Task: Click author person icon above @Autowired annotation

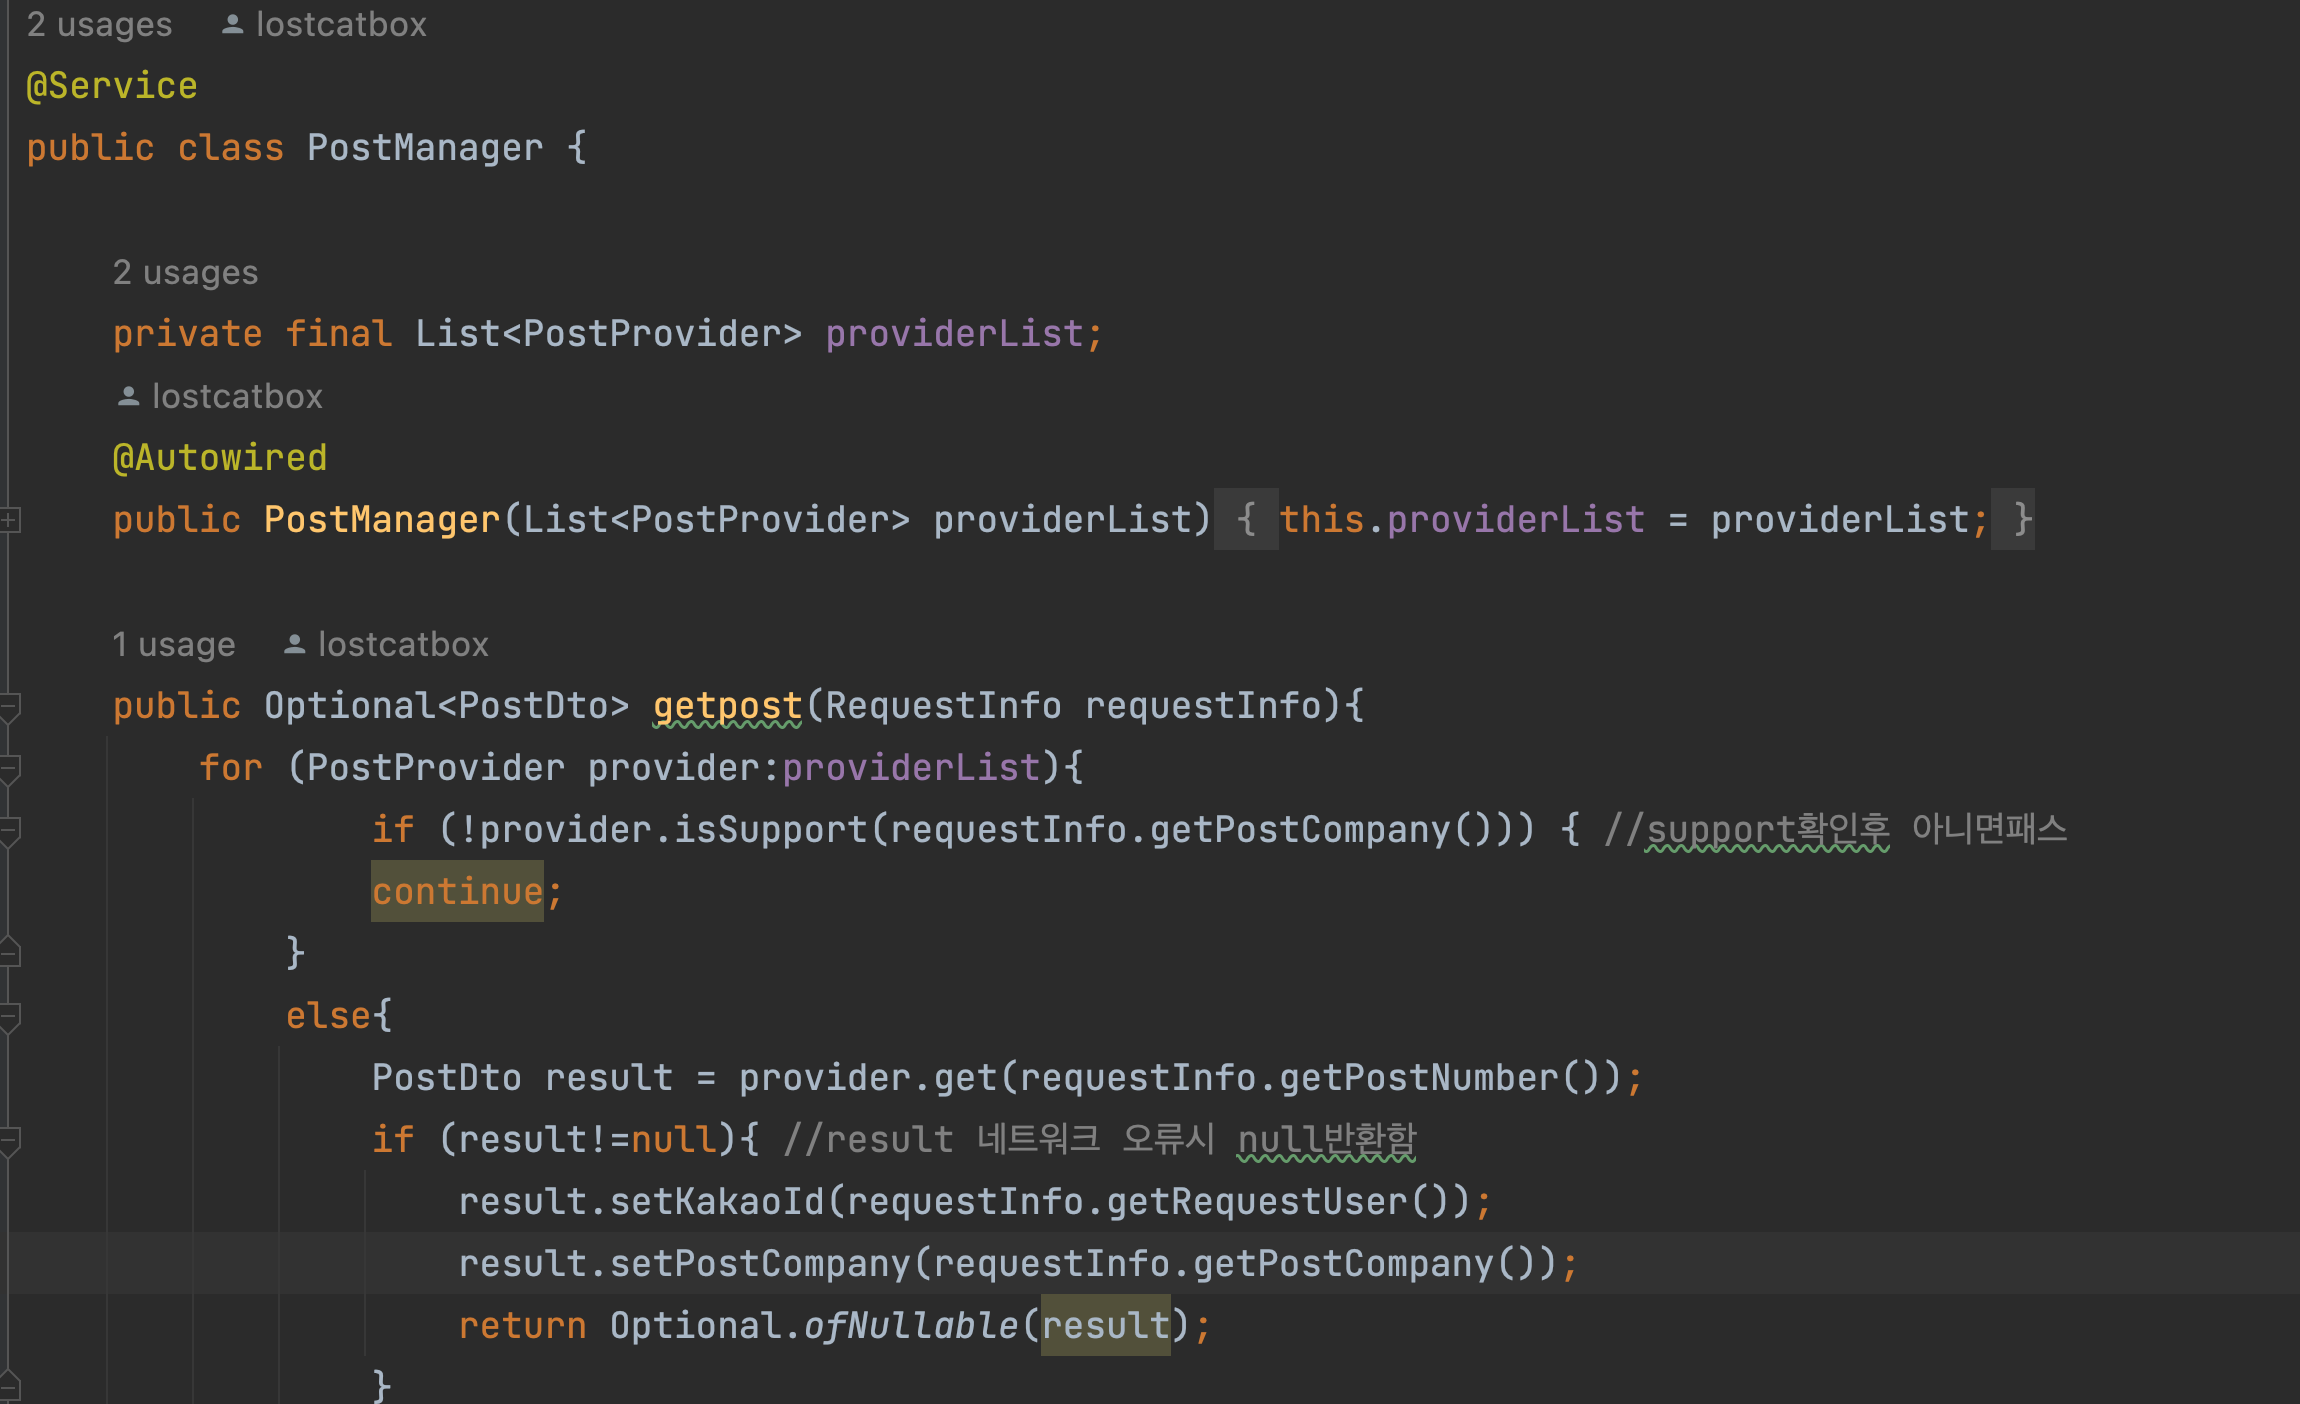Action: pyautogui.click(x=128, y=397)
